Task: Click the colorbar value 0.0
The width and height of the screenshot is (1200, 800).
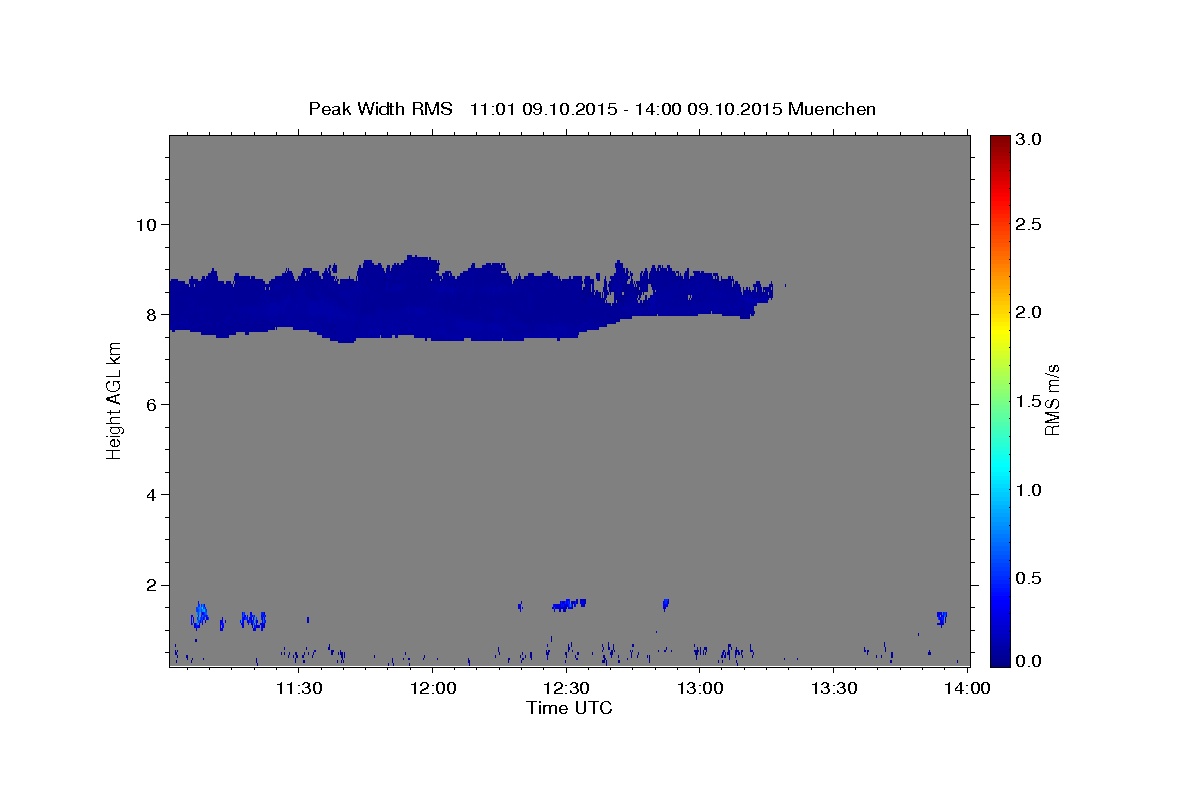Action: tap(1031, 661)
